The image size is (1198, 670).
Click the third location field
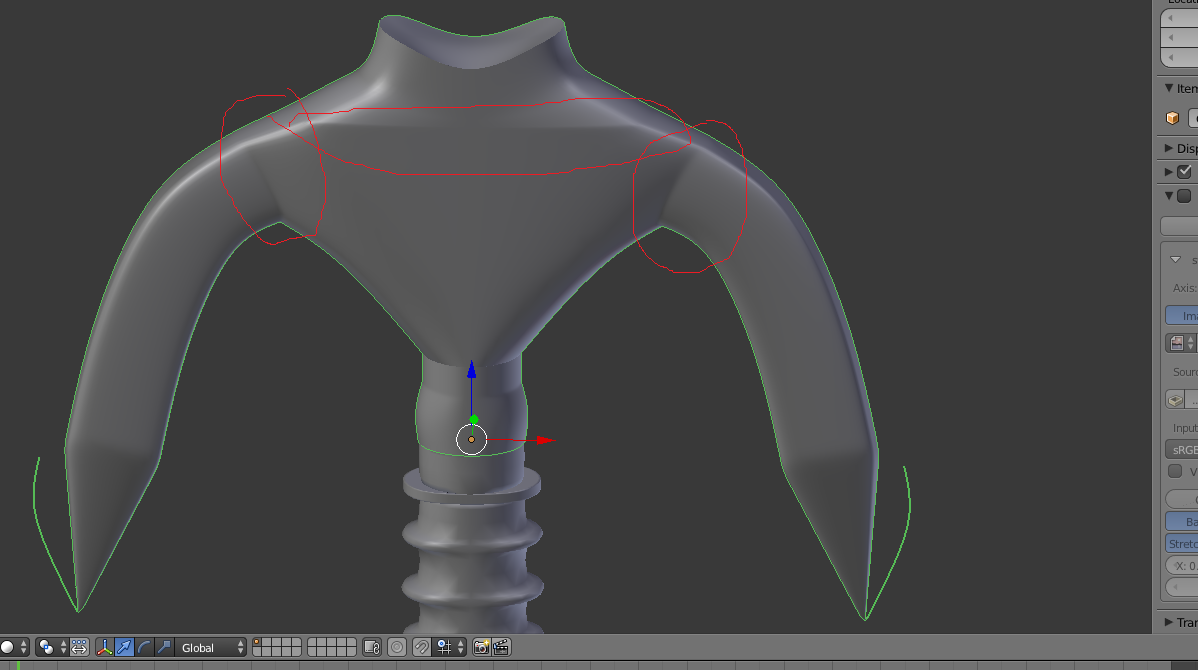click(x=1179, y=57)
